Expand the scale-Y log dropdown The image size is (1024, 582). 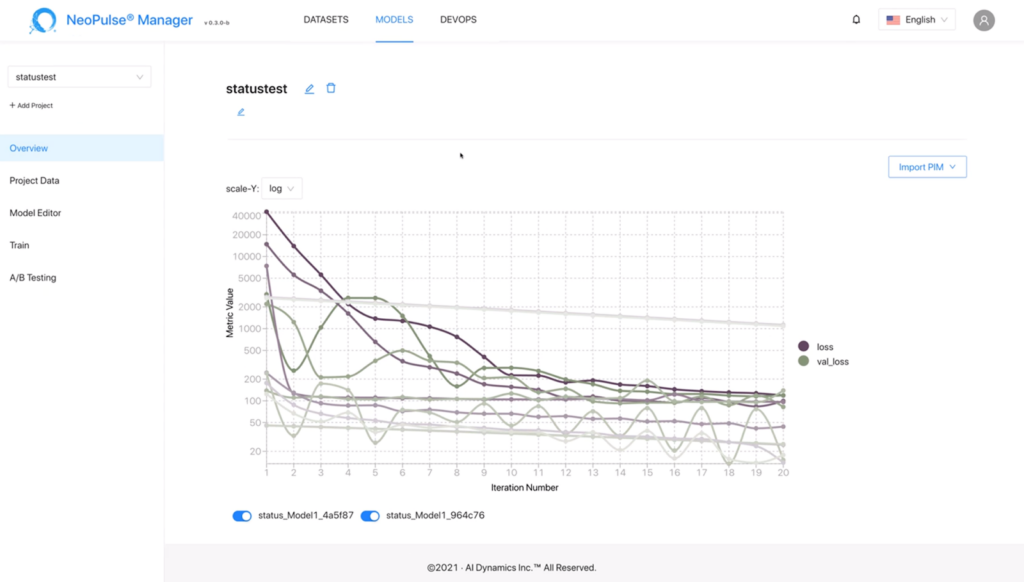(282, 188)
